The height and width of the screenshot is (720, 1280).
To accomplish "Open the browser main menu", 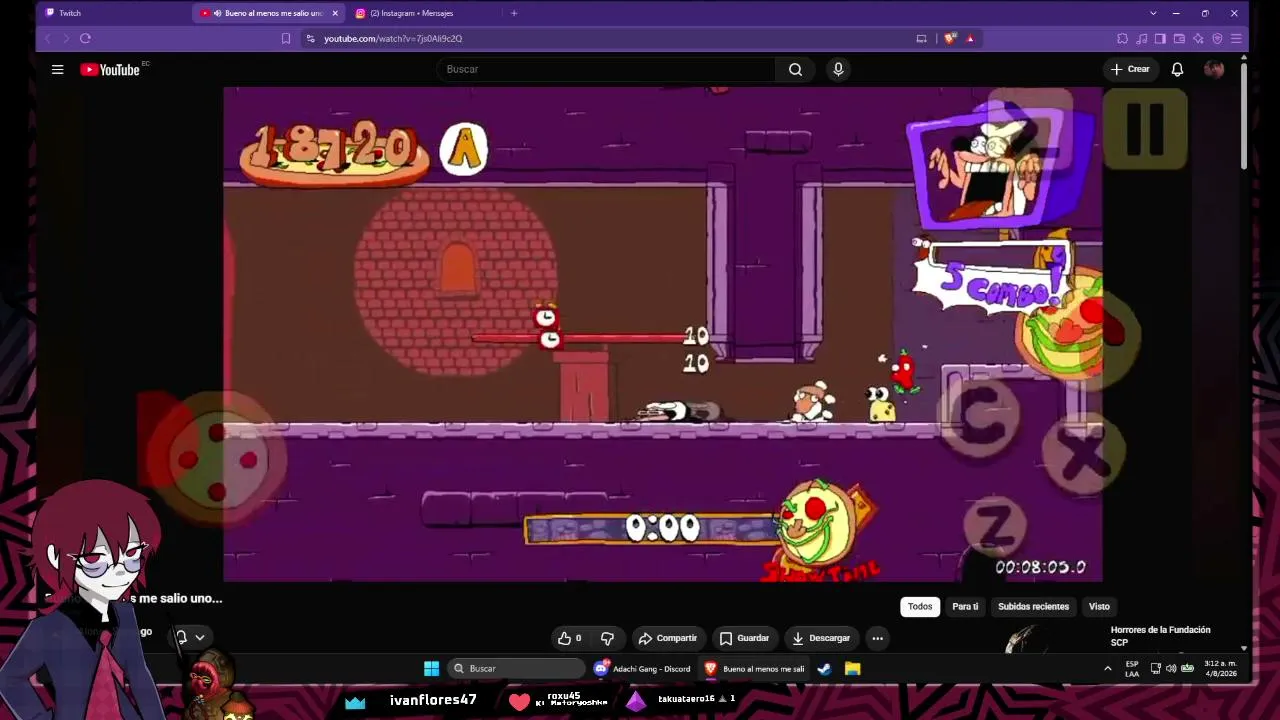I will pos(1236,38).
